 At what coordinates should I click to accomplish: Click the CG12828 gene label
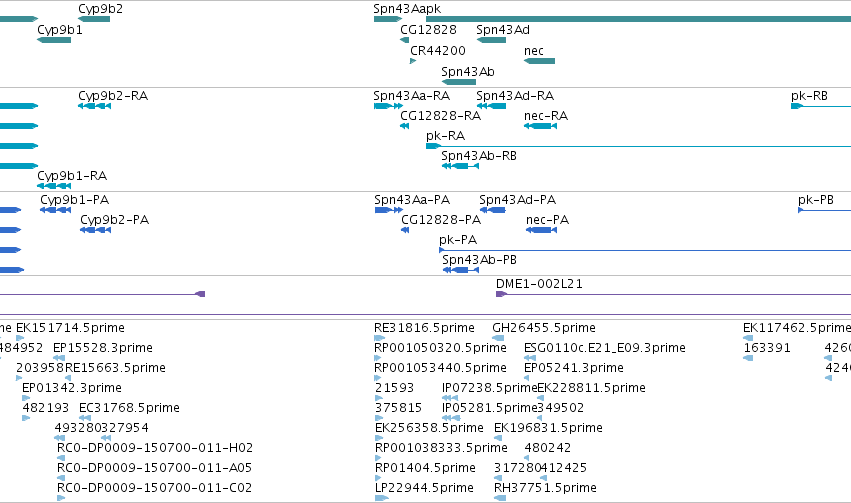click(428, 30)
